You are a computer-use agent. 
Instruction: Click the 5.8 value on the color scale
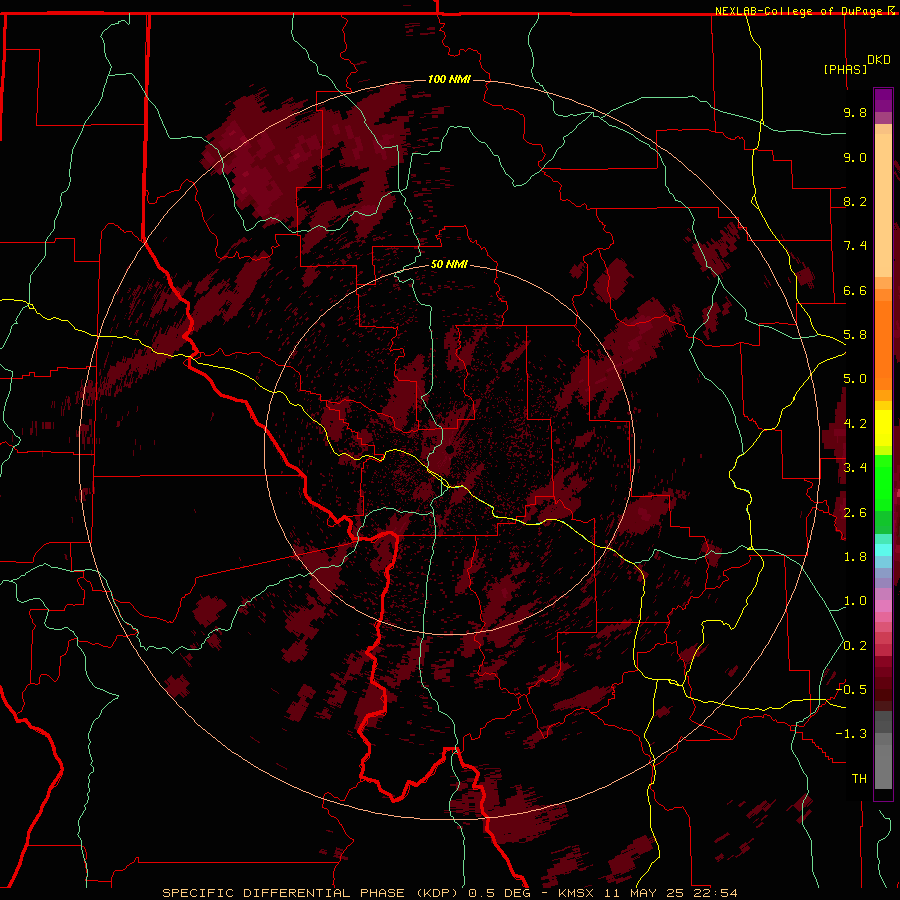coord(855,335)
